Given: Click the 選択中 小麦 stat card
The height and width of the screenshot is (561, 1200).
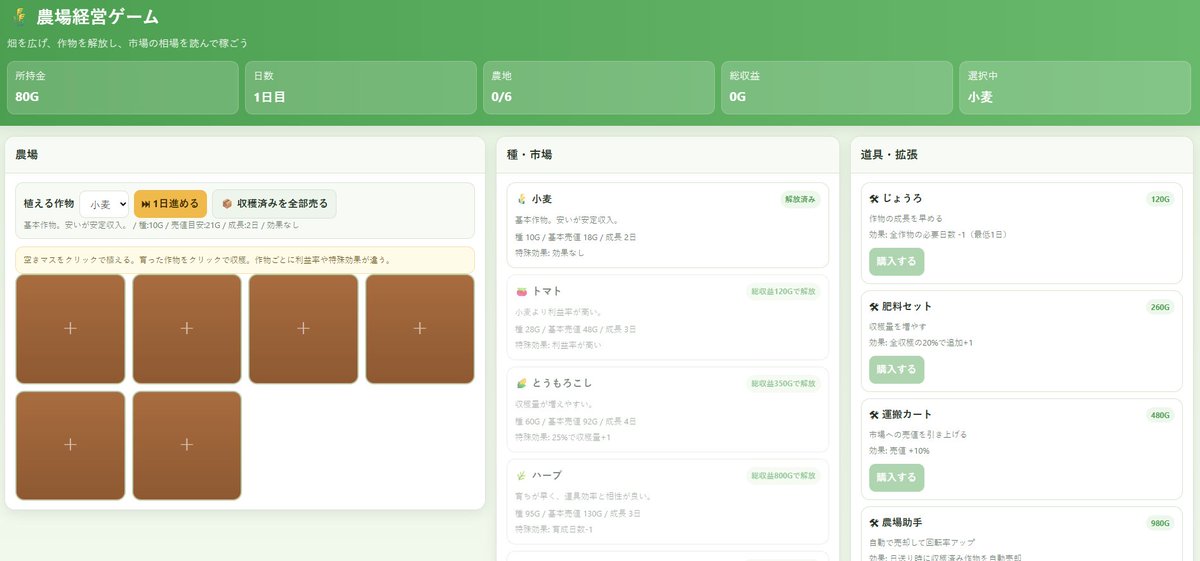Looking at the screenshot, I should point(1075,87).
